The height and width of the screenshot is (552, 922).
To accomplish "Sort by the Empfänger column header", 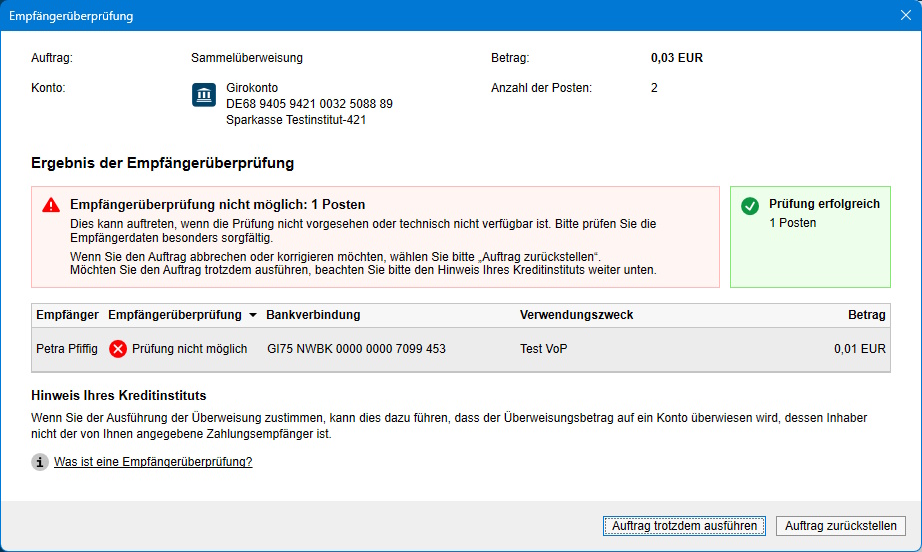I will (x=67, y=315).
